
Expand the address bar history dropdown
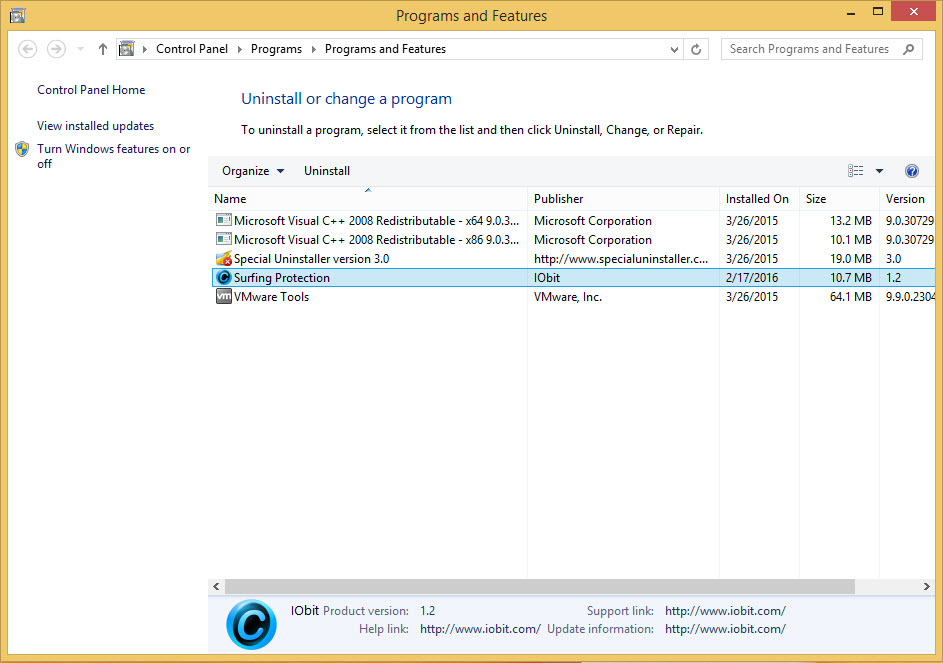(674, 49)
